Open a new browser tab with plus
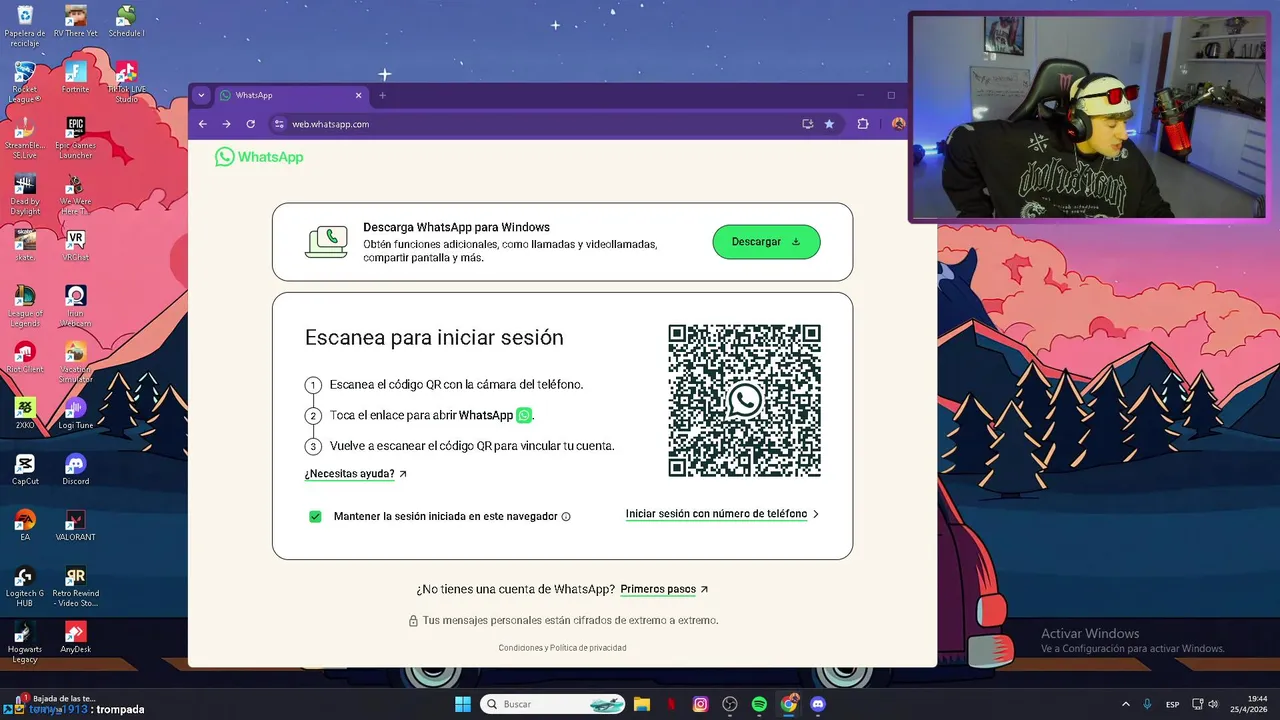 point(382,95)
